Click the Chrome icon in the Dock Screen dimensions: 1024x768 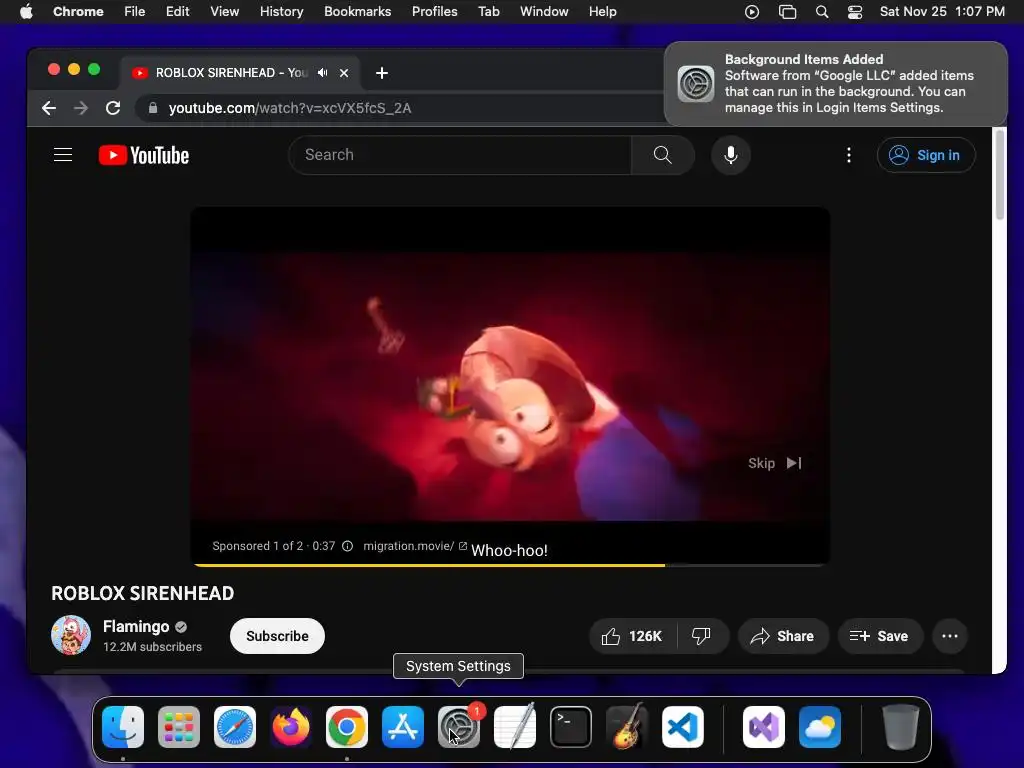[x=347, y=727]
